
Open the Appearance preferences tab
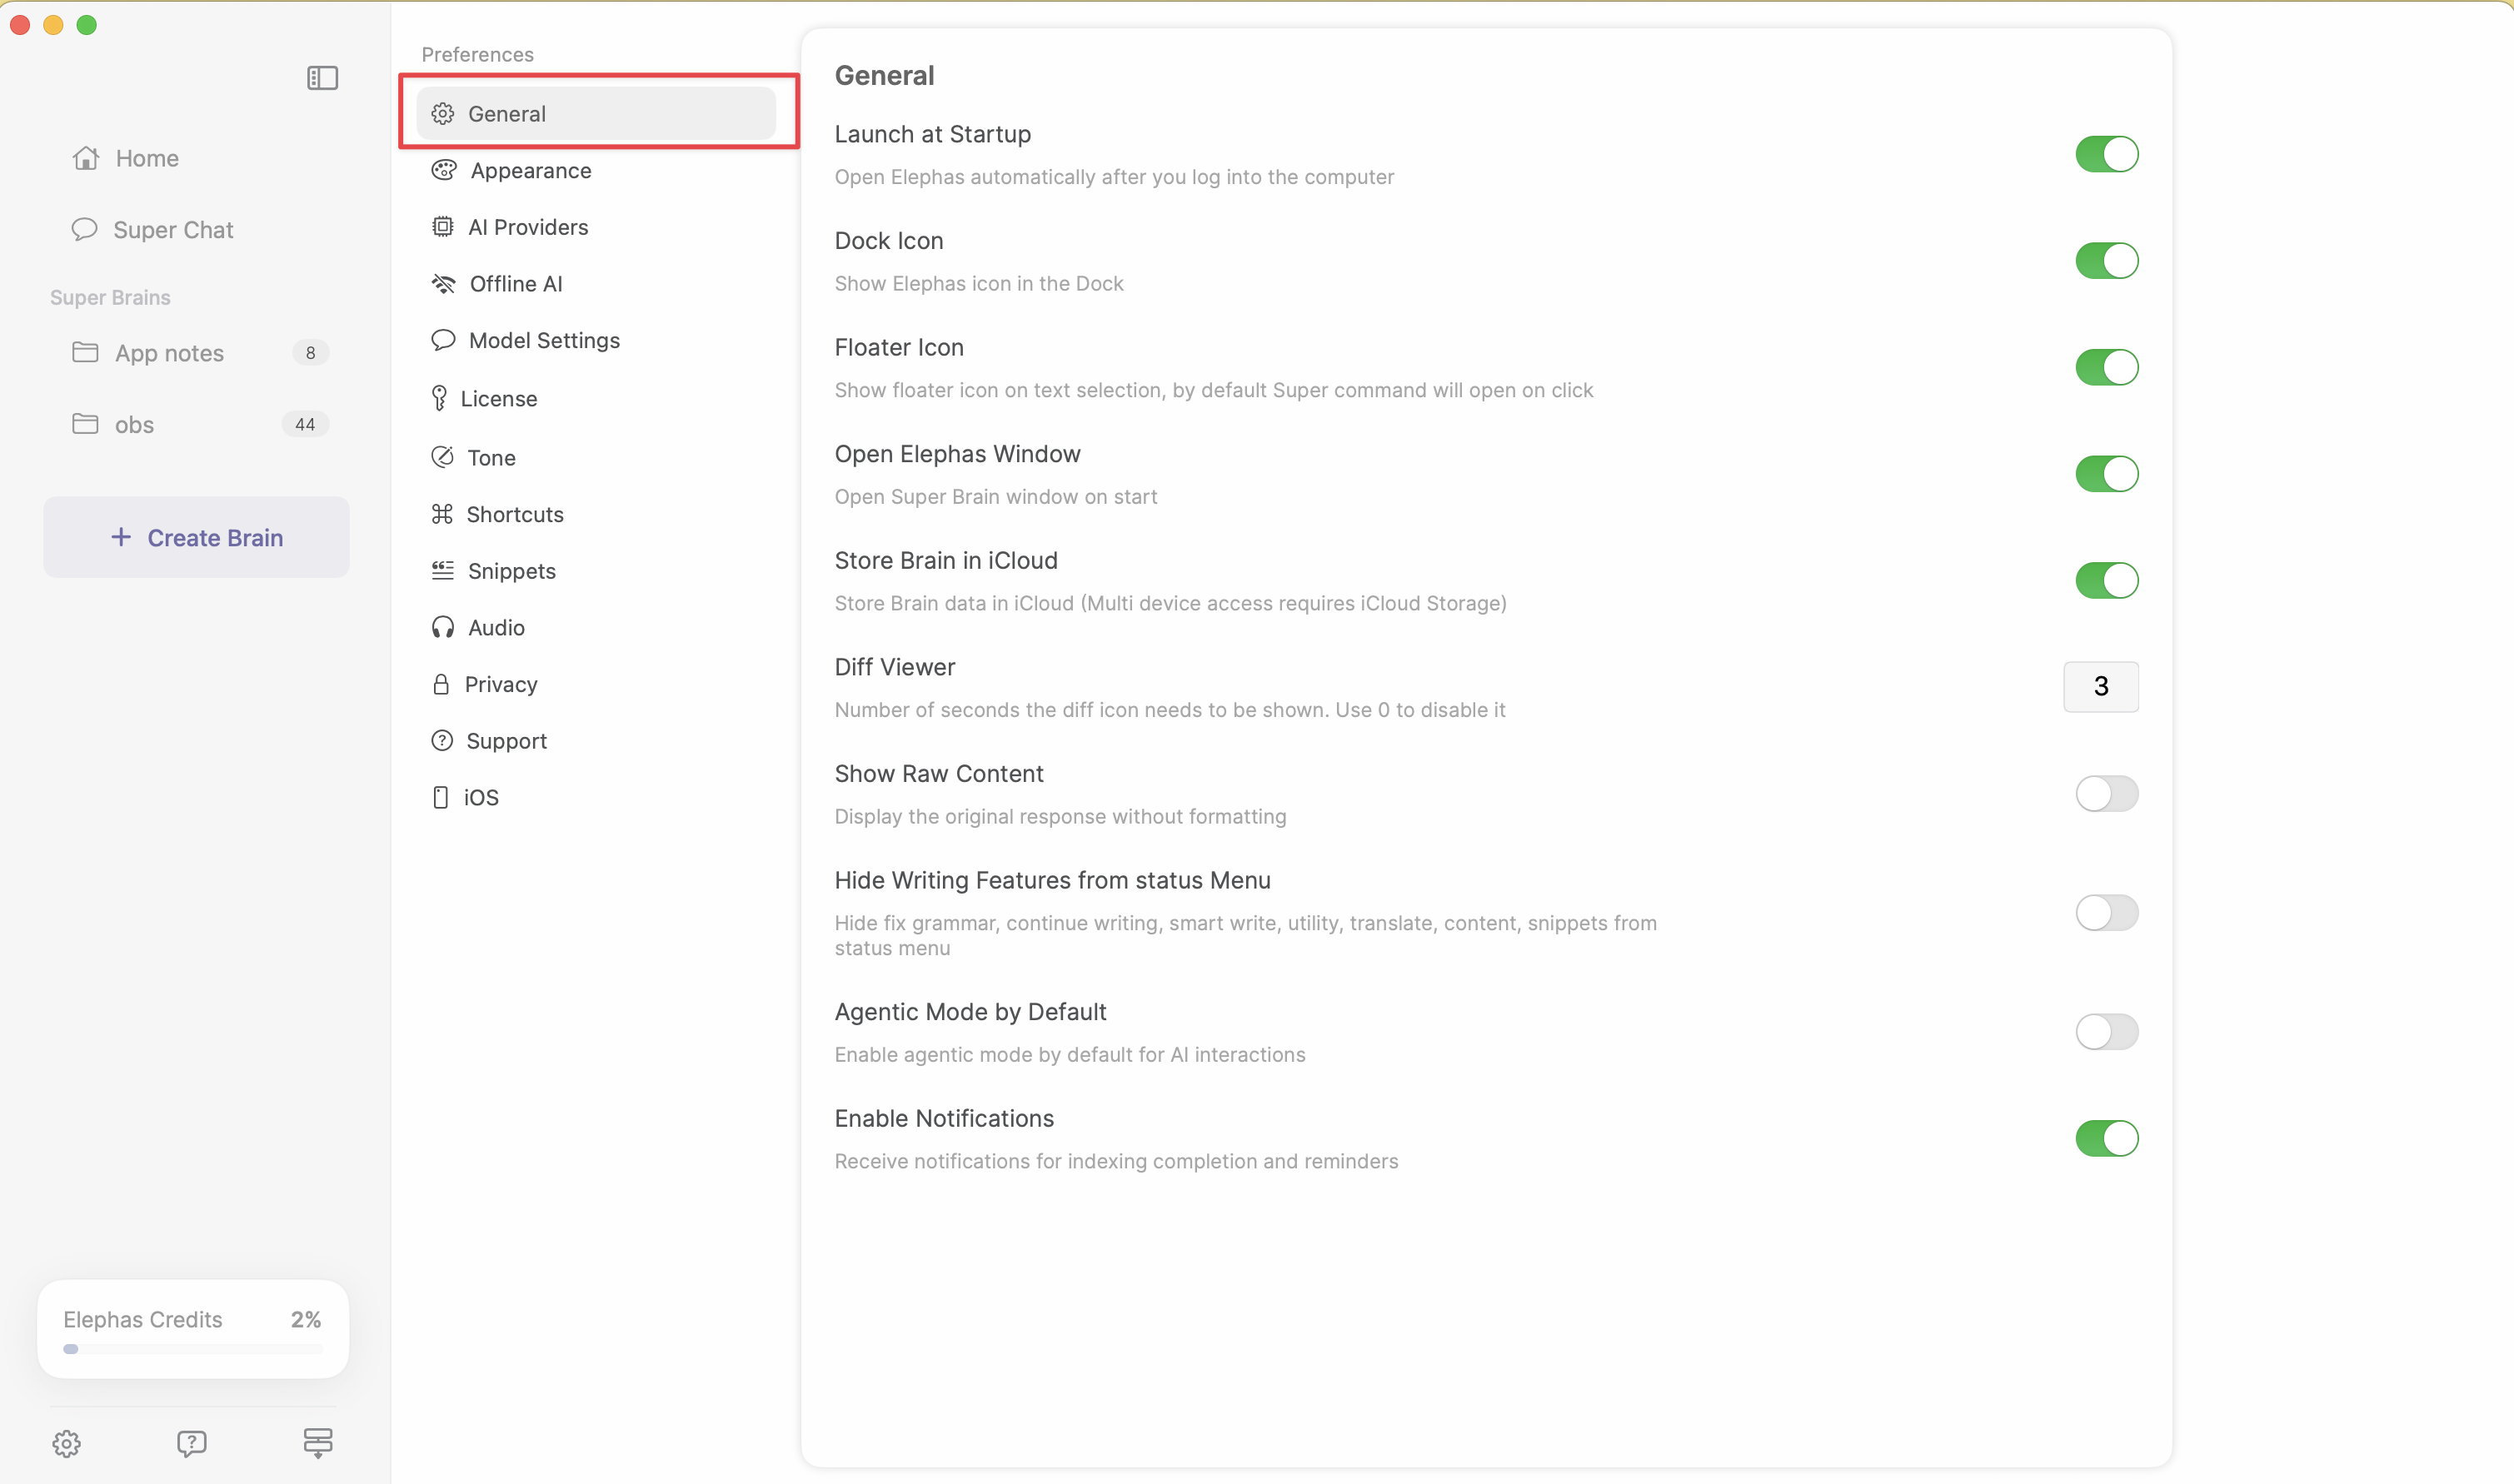(x=597, y=170)
